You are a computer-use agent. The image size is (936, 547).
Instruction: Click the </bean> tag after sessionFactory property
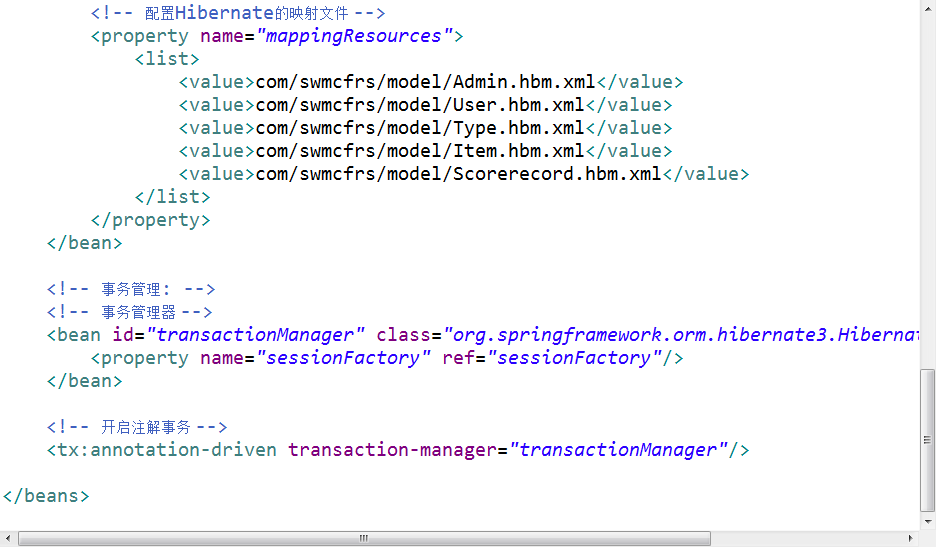[85, 381]
